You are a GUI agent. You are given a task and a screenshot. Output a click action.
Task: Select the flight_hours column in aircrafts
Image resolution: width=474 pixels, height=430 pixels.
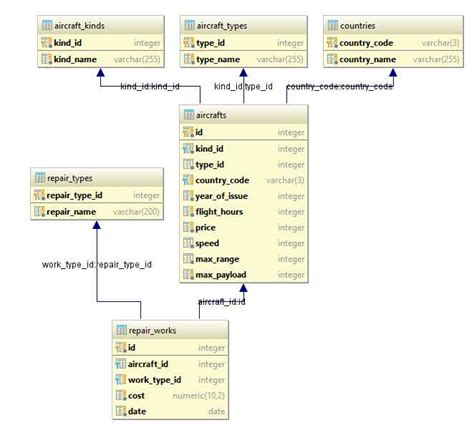click(244, 212)
